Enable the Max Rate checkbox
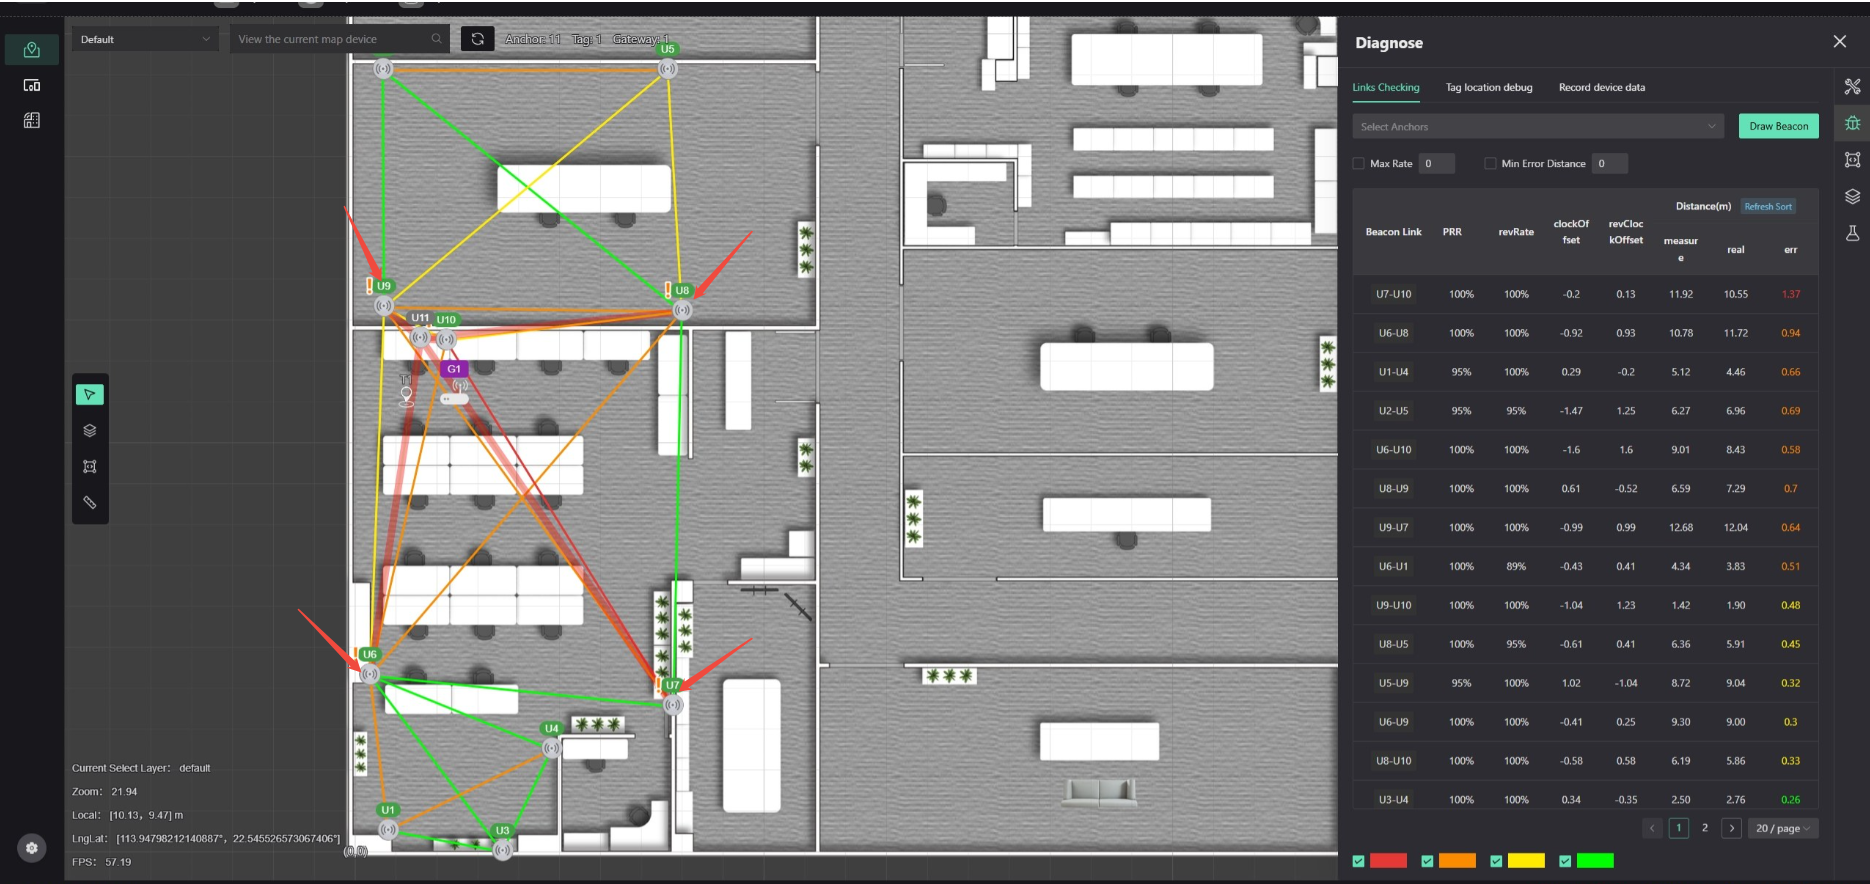 1358,164
